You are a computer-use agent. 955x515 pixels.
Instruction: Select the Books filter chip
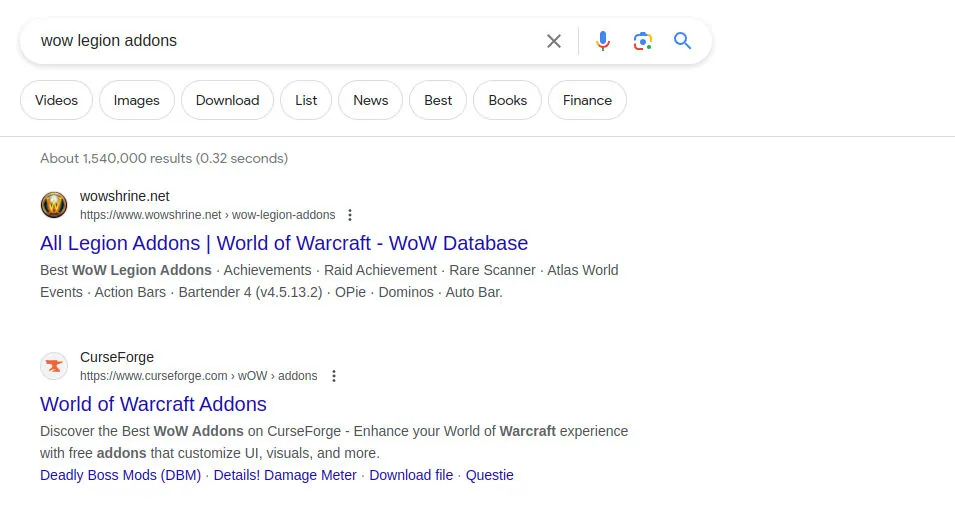coord(507,100)
